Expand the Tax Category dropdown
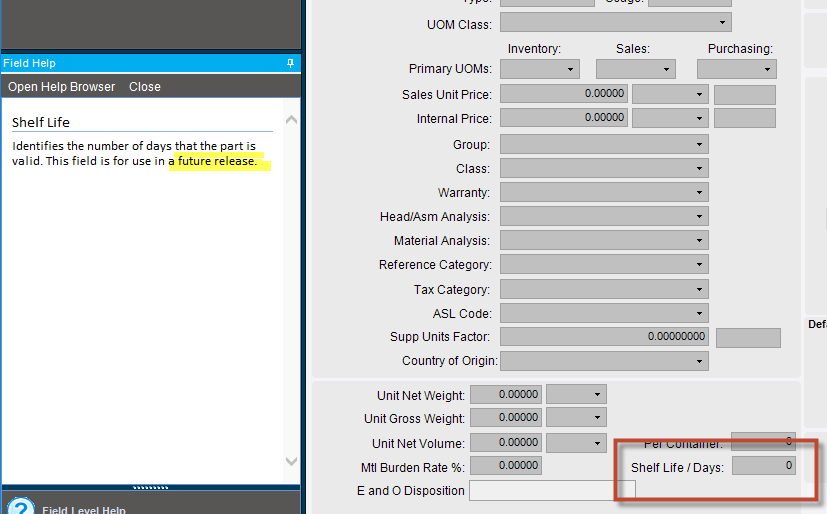 [699, 289]
